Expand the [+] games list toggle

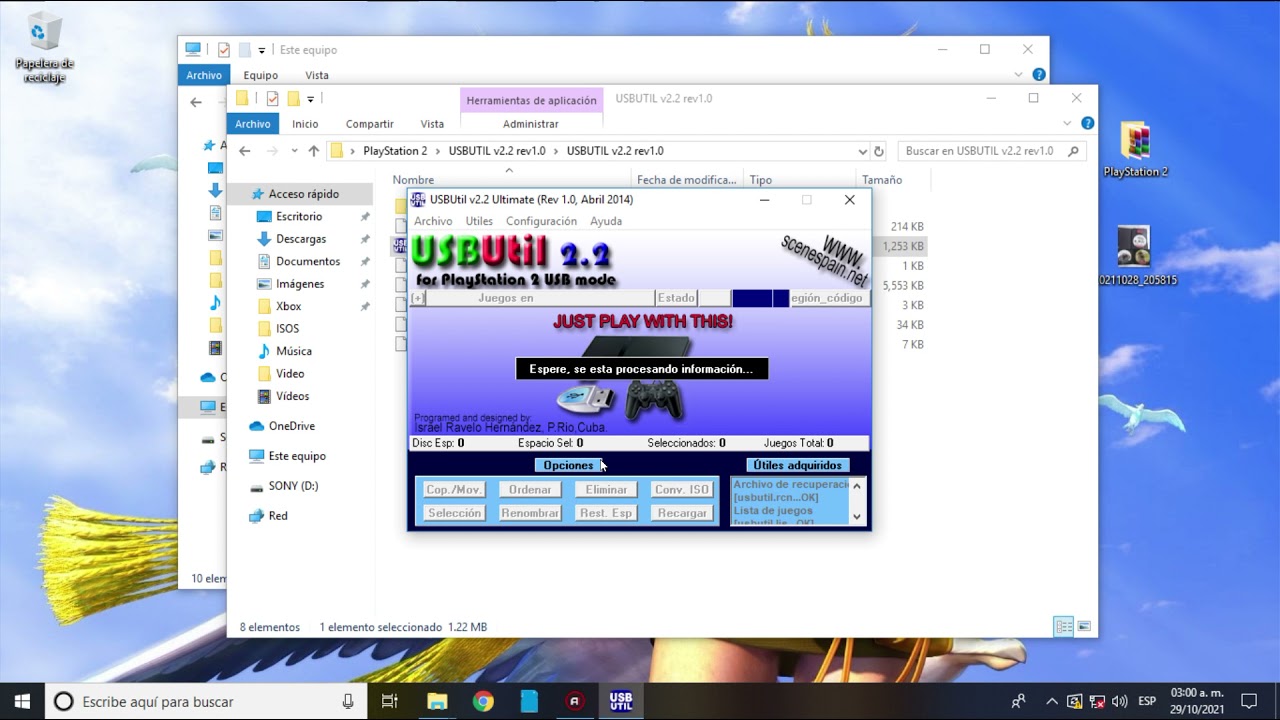[x=419, y=298]
